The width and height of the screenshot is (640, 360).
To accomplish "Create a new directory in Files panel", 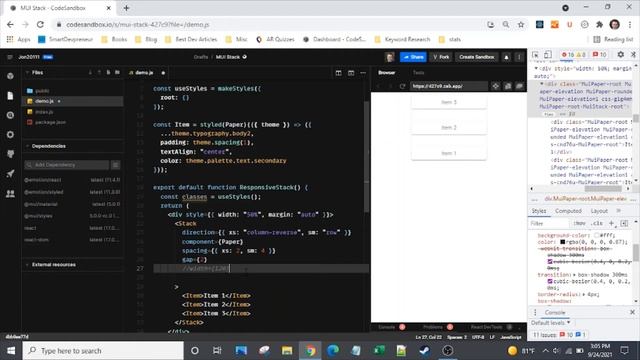I will [x=118, y=73].
